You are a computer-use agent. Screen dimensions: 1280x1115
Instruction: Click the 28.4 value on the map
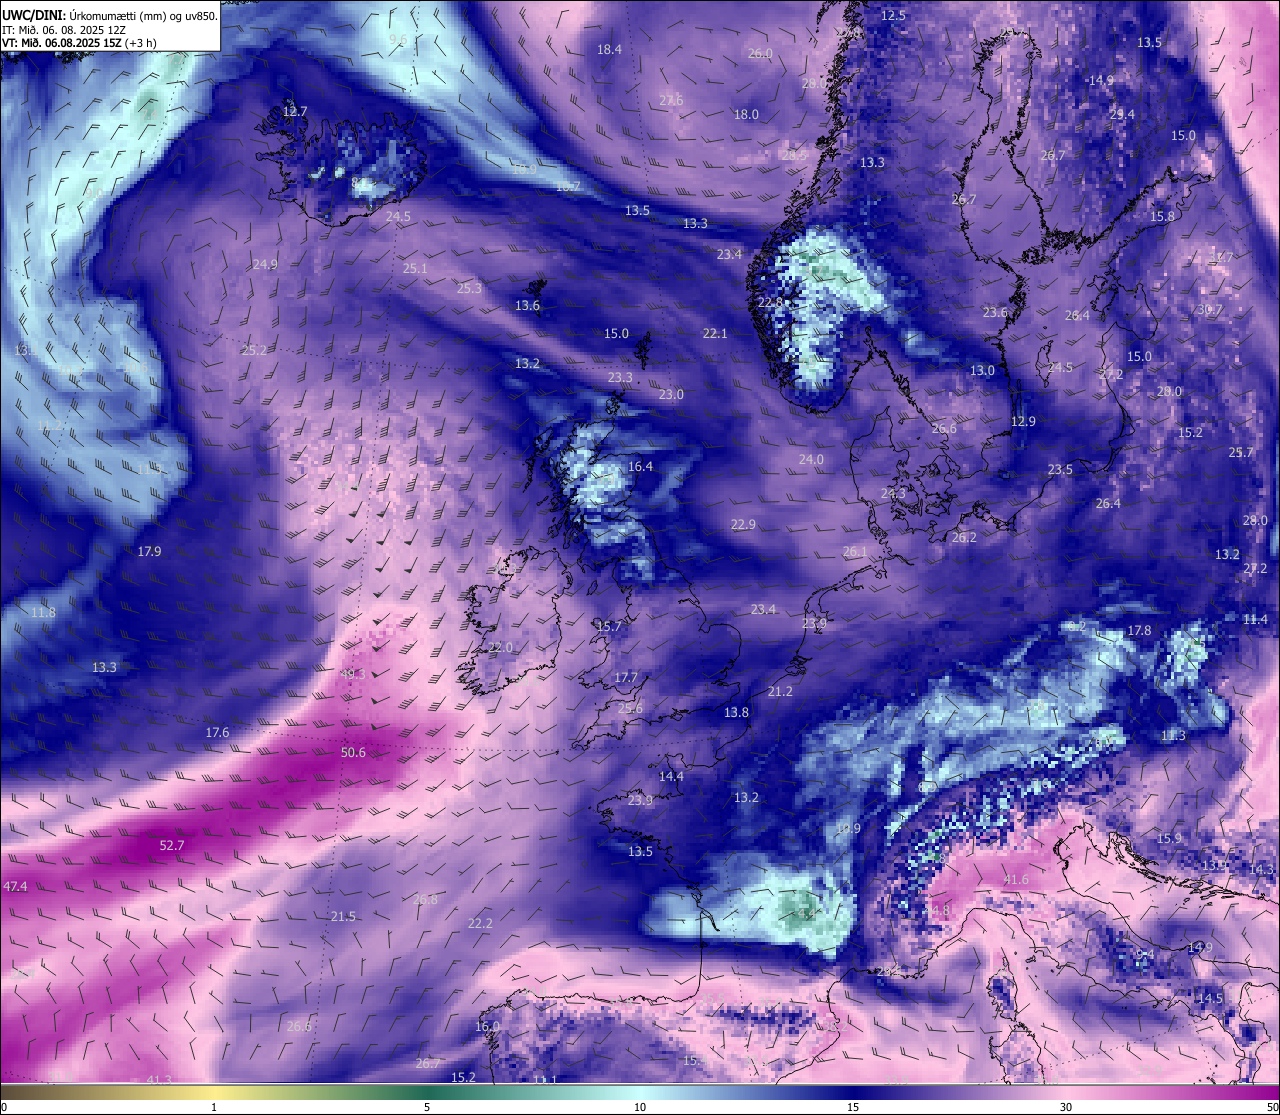(x=1077, y=316)
